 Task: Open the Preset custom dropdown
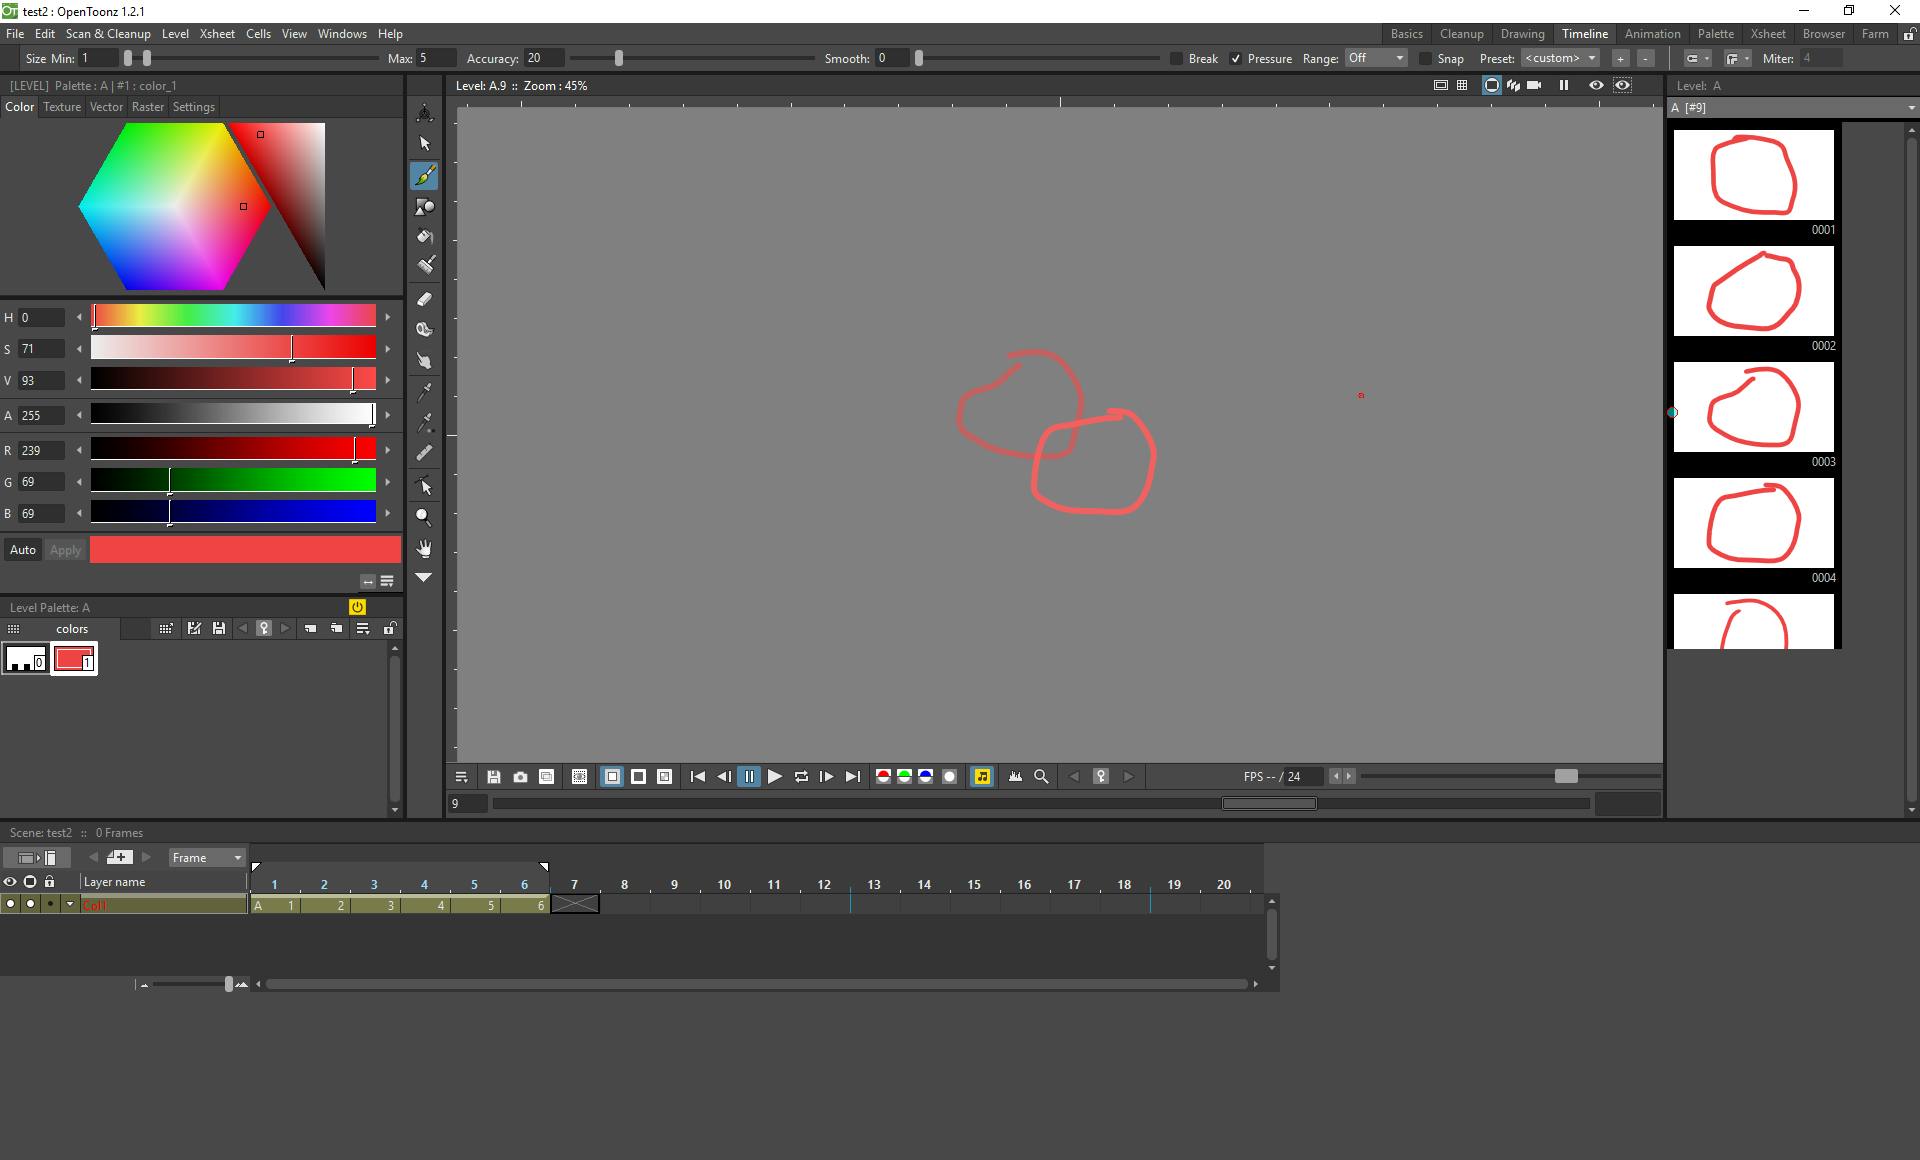(x=1560, y=59)
